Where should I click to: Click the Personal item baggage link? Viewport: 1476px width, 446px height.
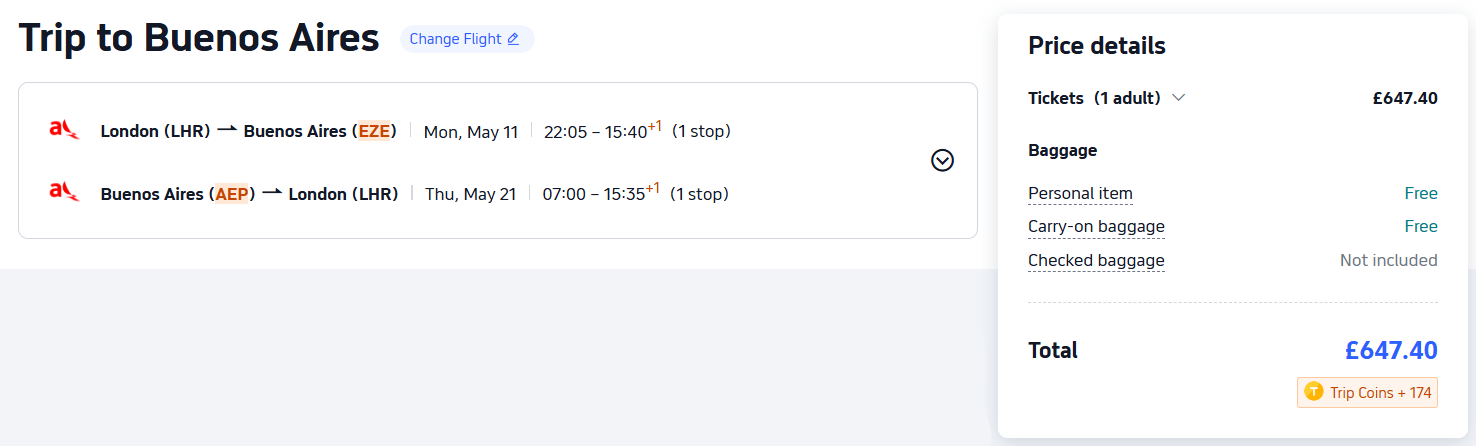click(1080, 194)
